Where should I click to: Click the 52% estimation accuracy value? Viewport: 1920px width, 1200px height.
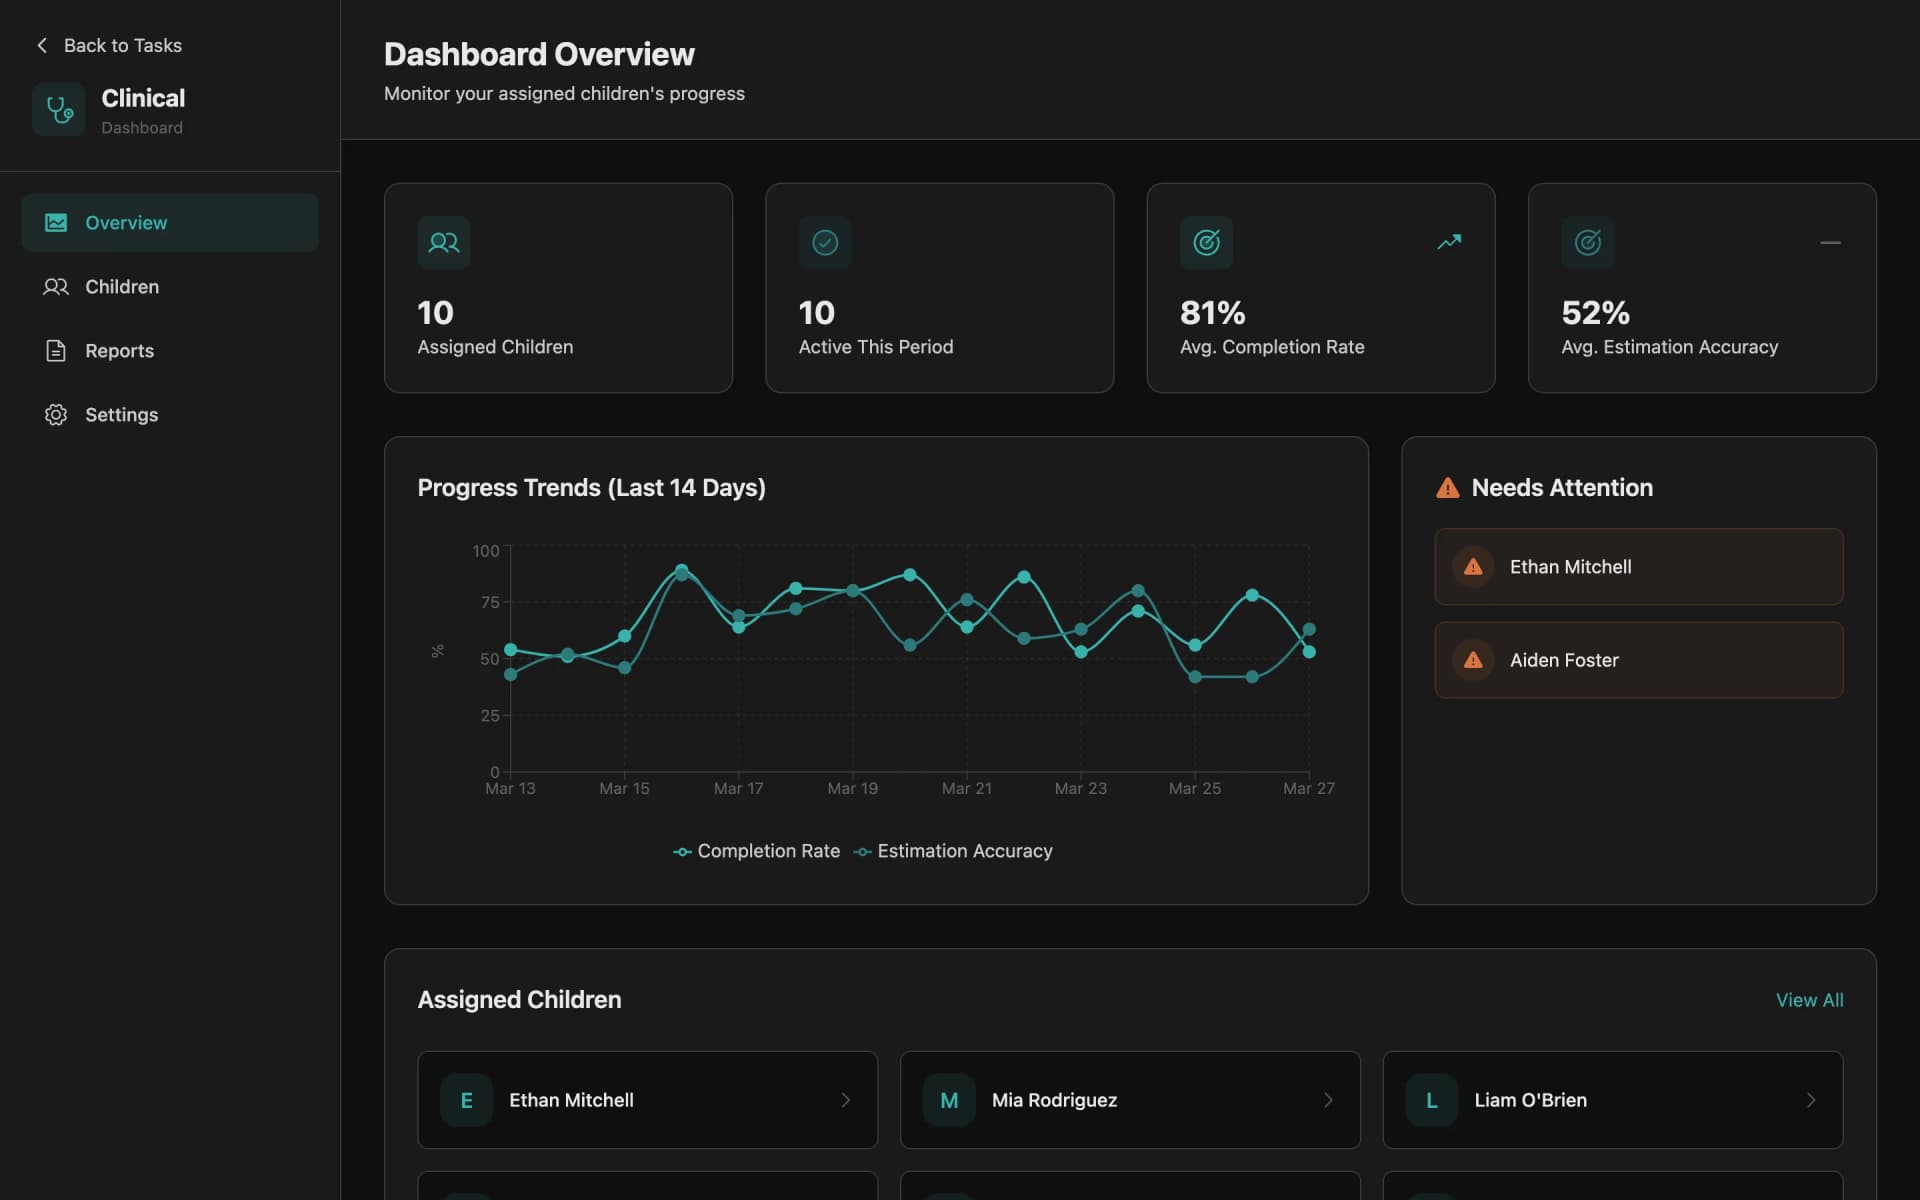click(1595, 313)
